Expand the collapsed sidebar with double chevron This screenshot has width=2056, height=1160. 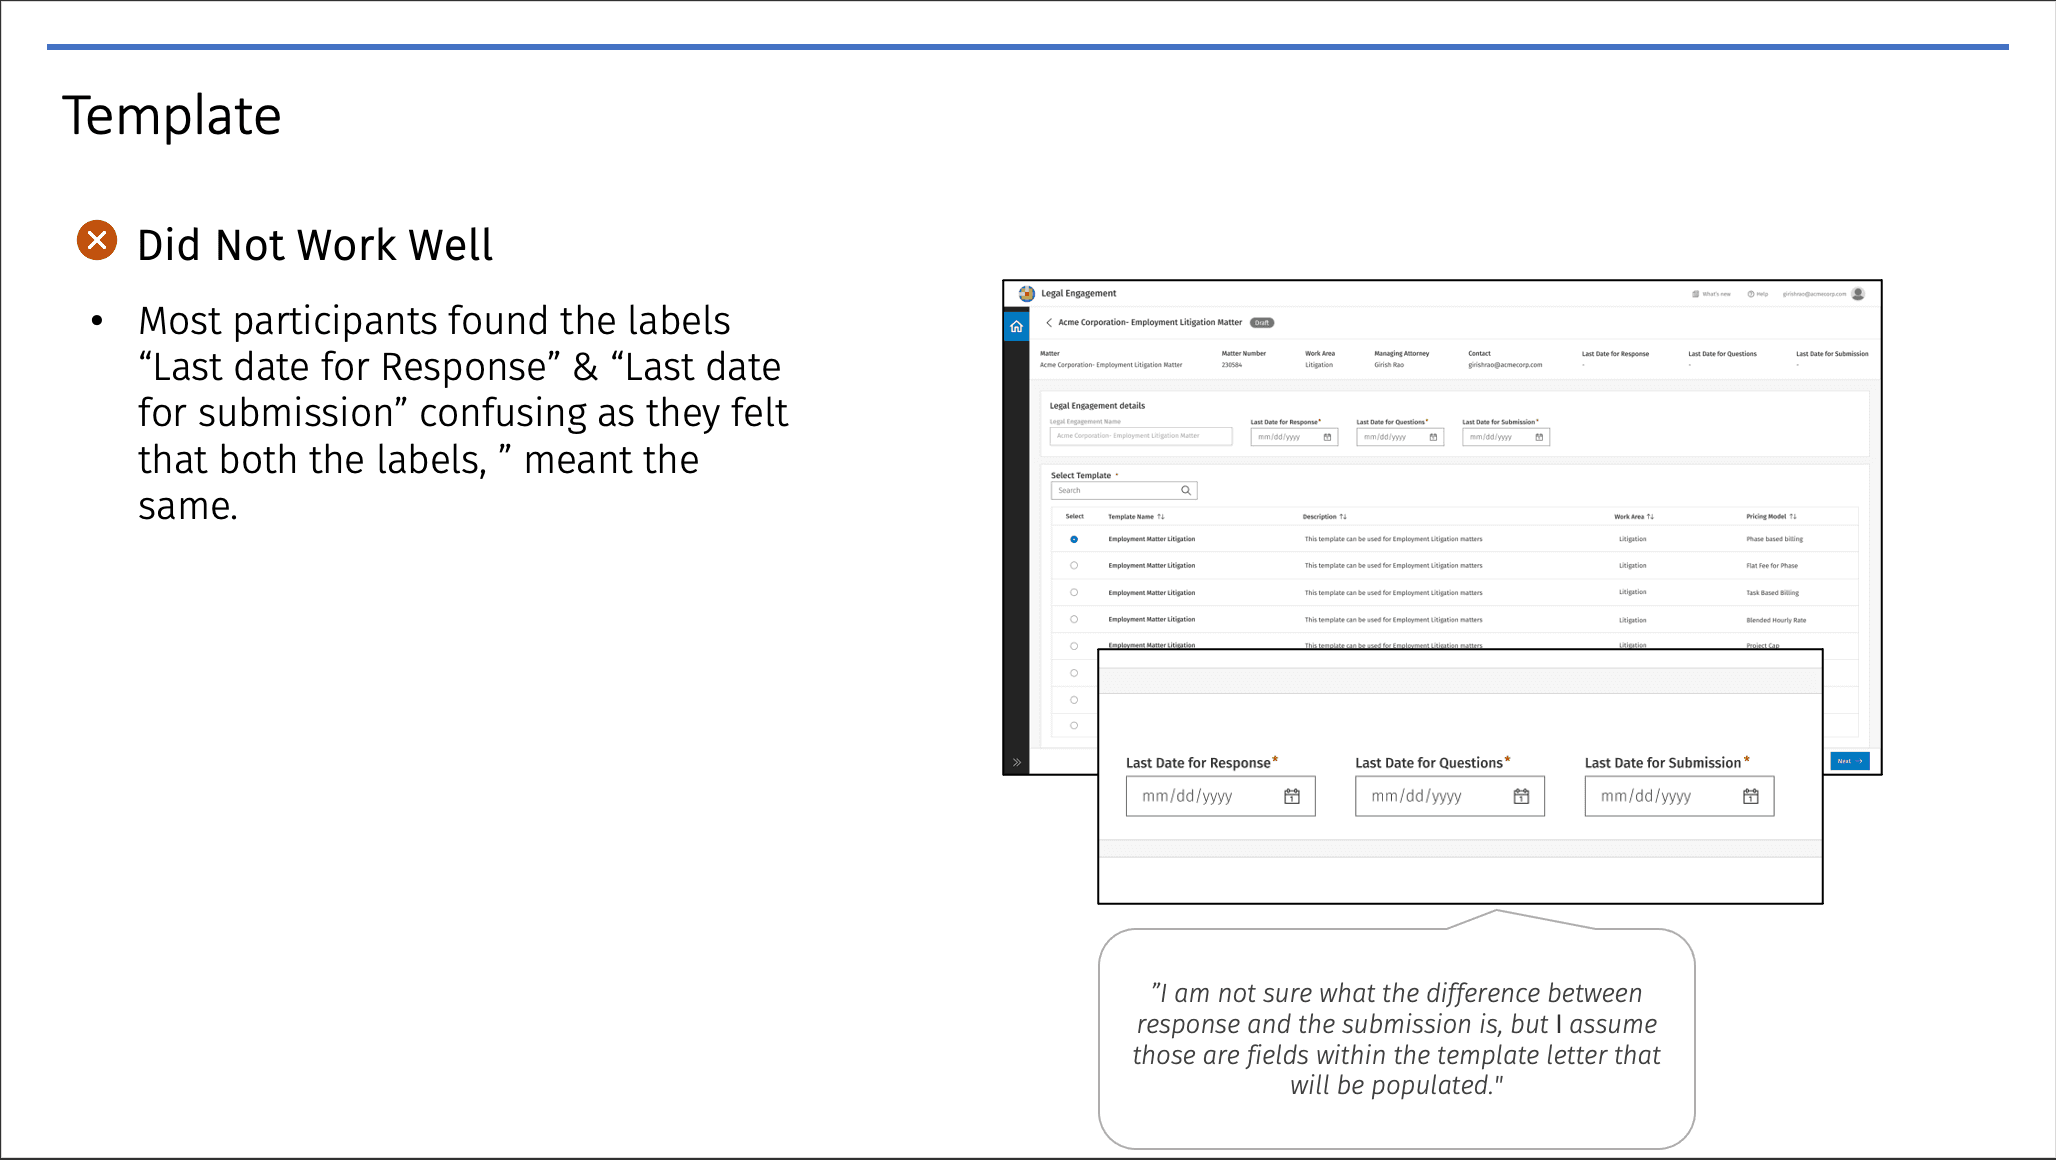1016,762
